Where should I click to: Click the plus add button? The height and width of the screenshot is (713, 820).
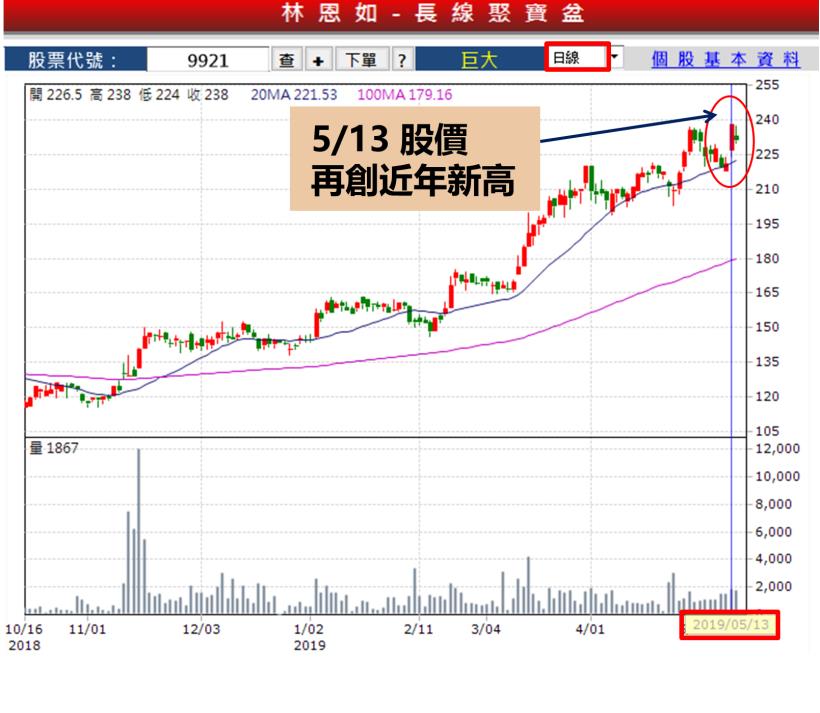(318, 60)
